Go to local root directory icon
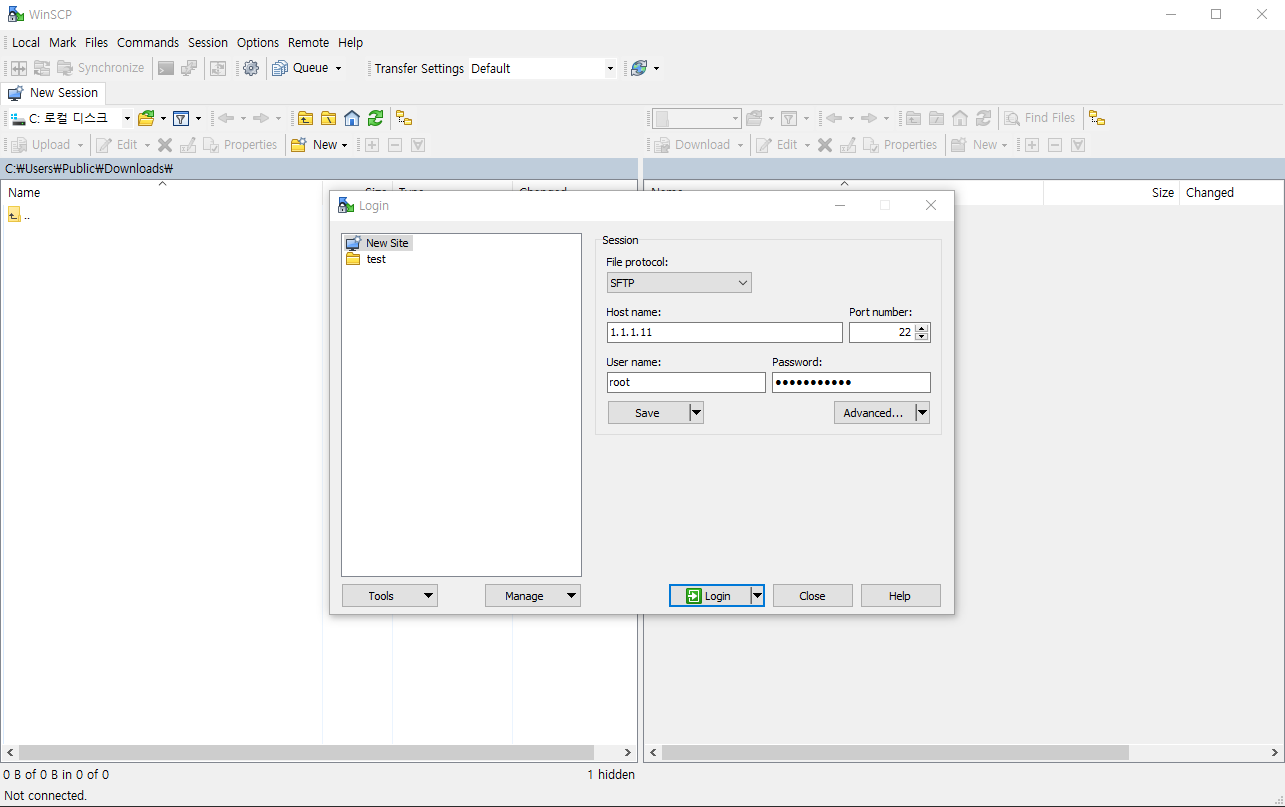The width and height of the screenshot is (1285, 807). pyautogui.click(x=328, y=118)
